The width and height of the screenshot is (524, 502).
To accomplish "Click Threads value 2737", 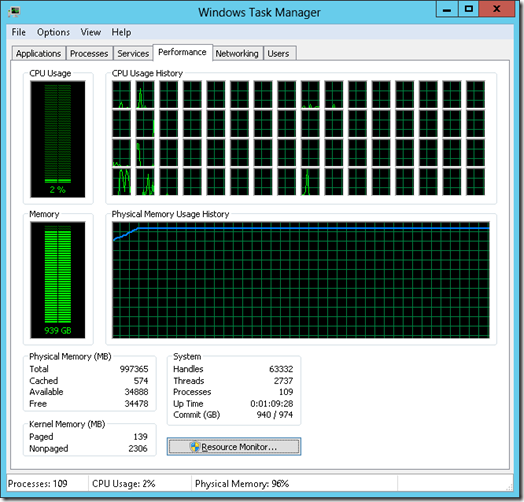I will tap(283, 381).
